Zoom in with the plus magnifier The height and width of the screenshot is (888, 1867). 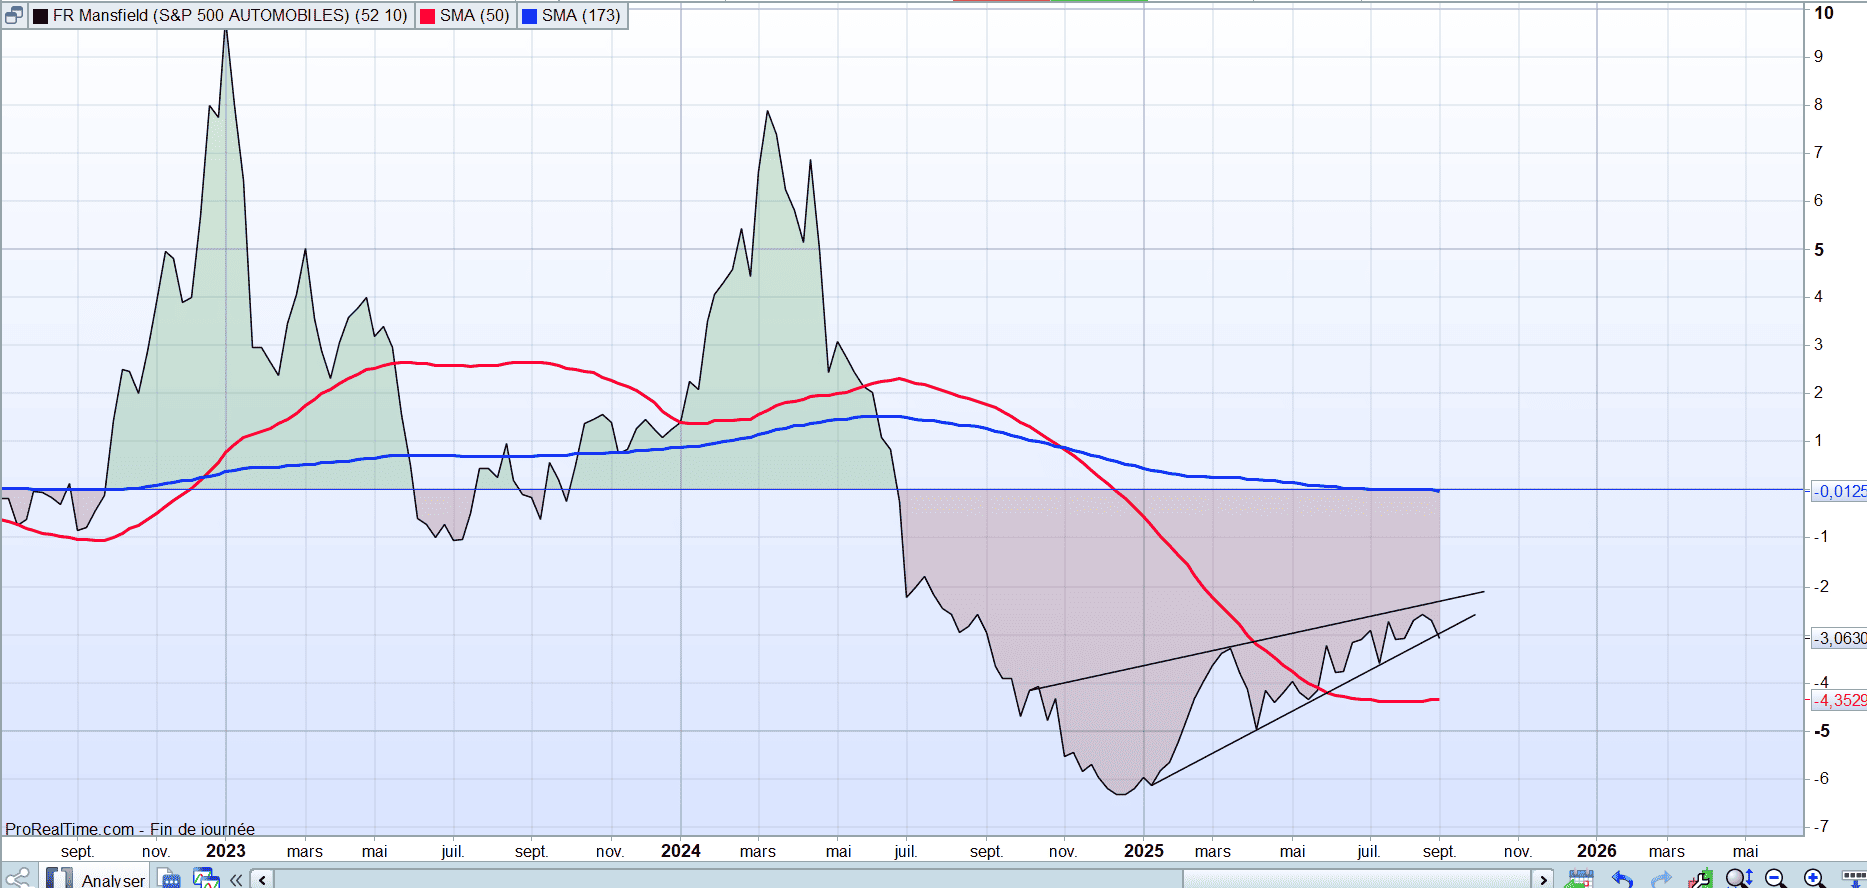(x=1815, y=878)
